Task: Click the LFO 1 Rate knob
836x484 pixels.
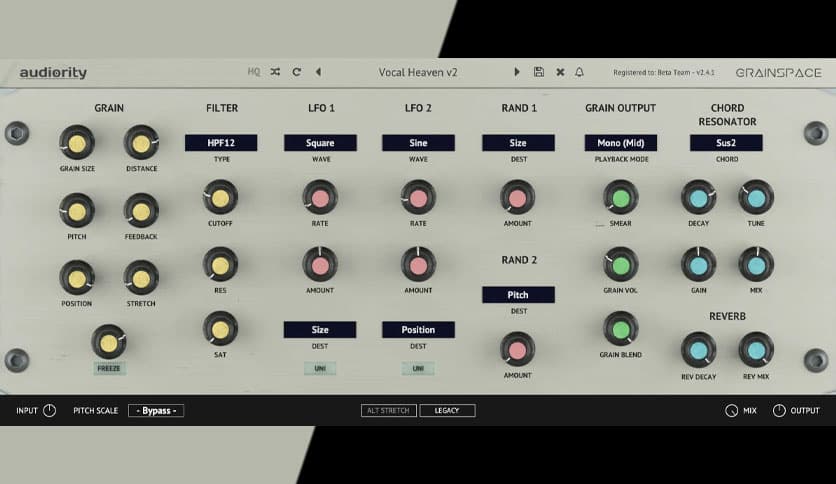Action: [320, 198]
